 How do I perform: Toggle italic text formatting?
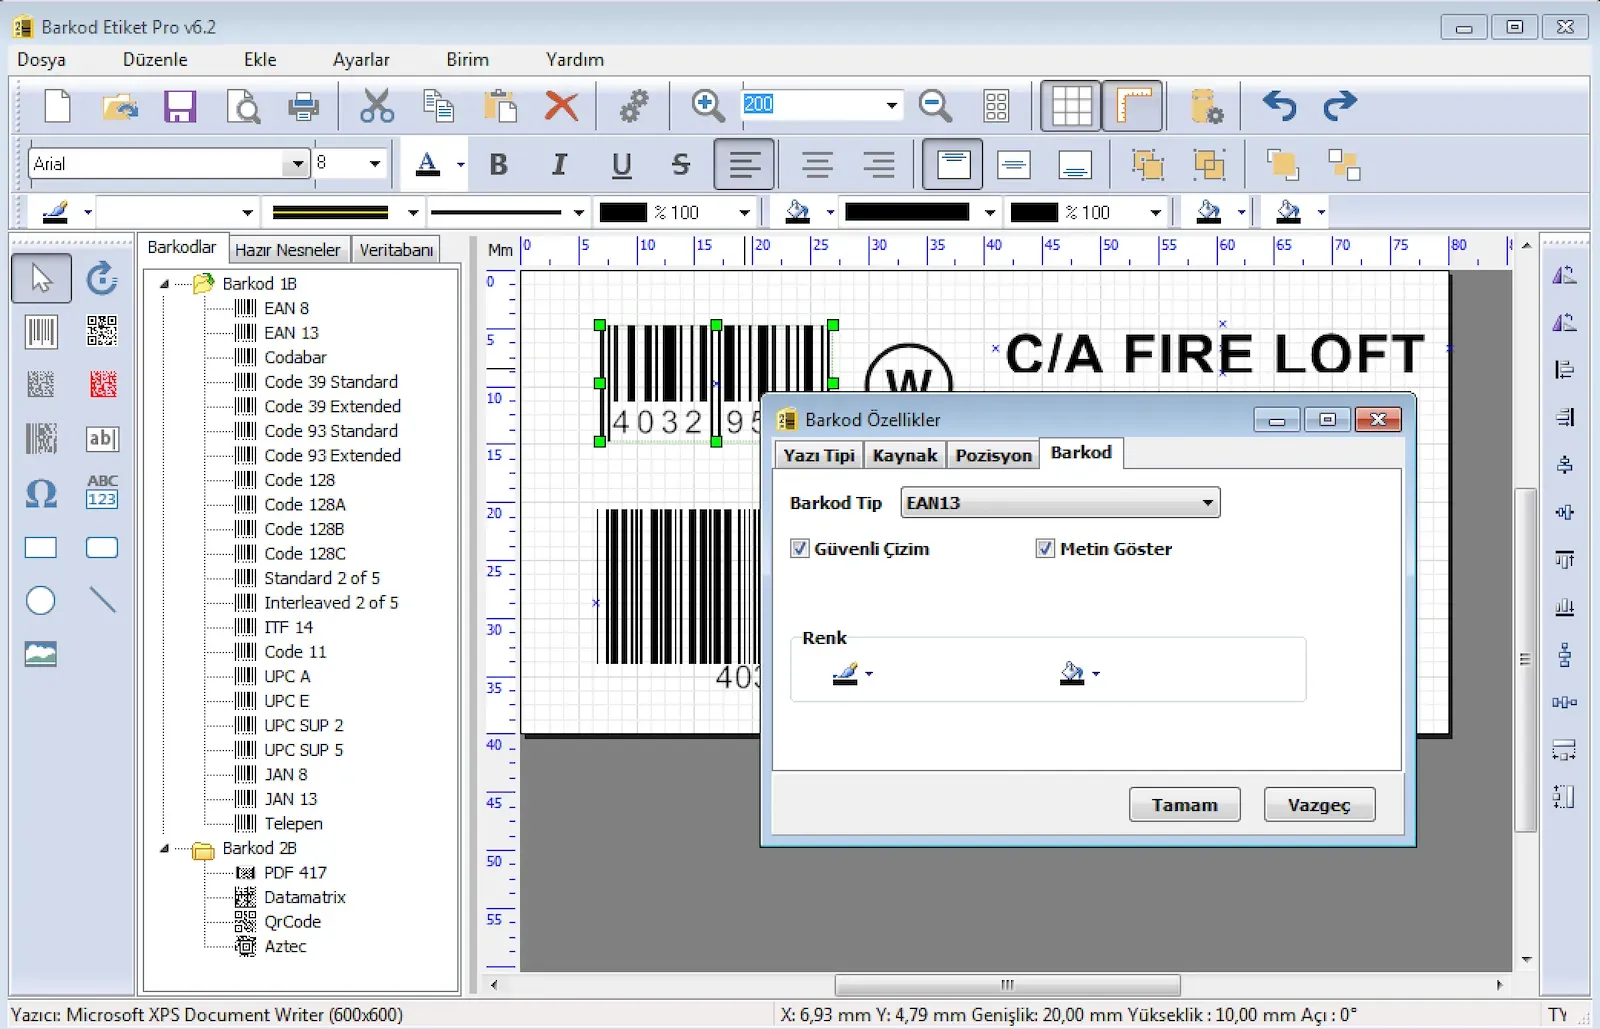click(x=559, y=164)
